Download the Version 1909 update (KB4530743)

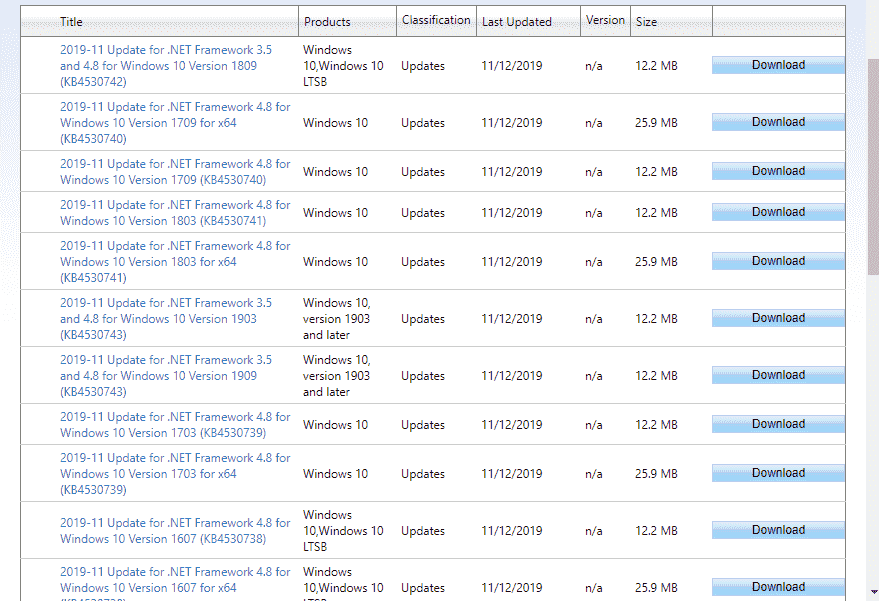778,375
